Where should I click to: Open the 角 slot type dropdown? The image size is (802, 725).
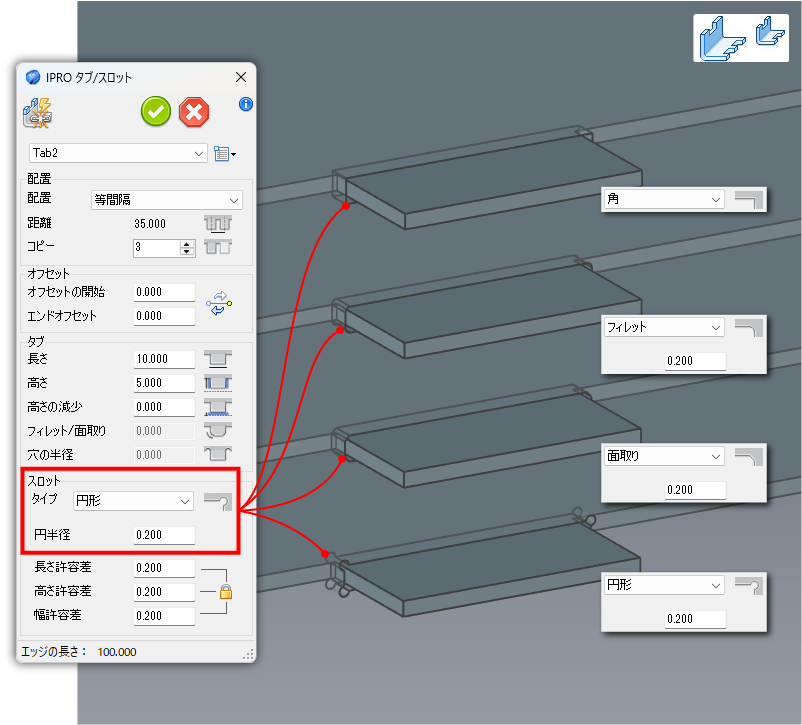[664, 199]
